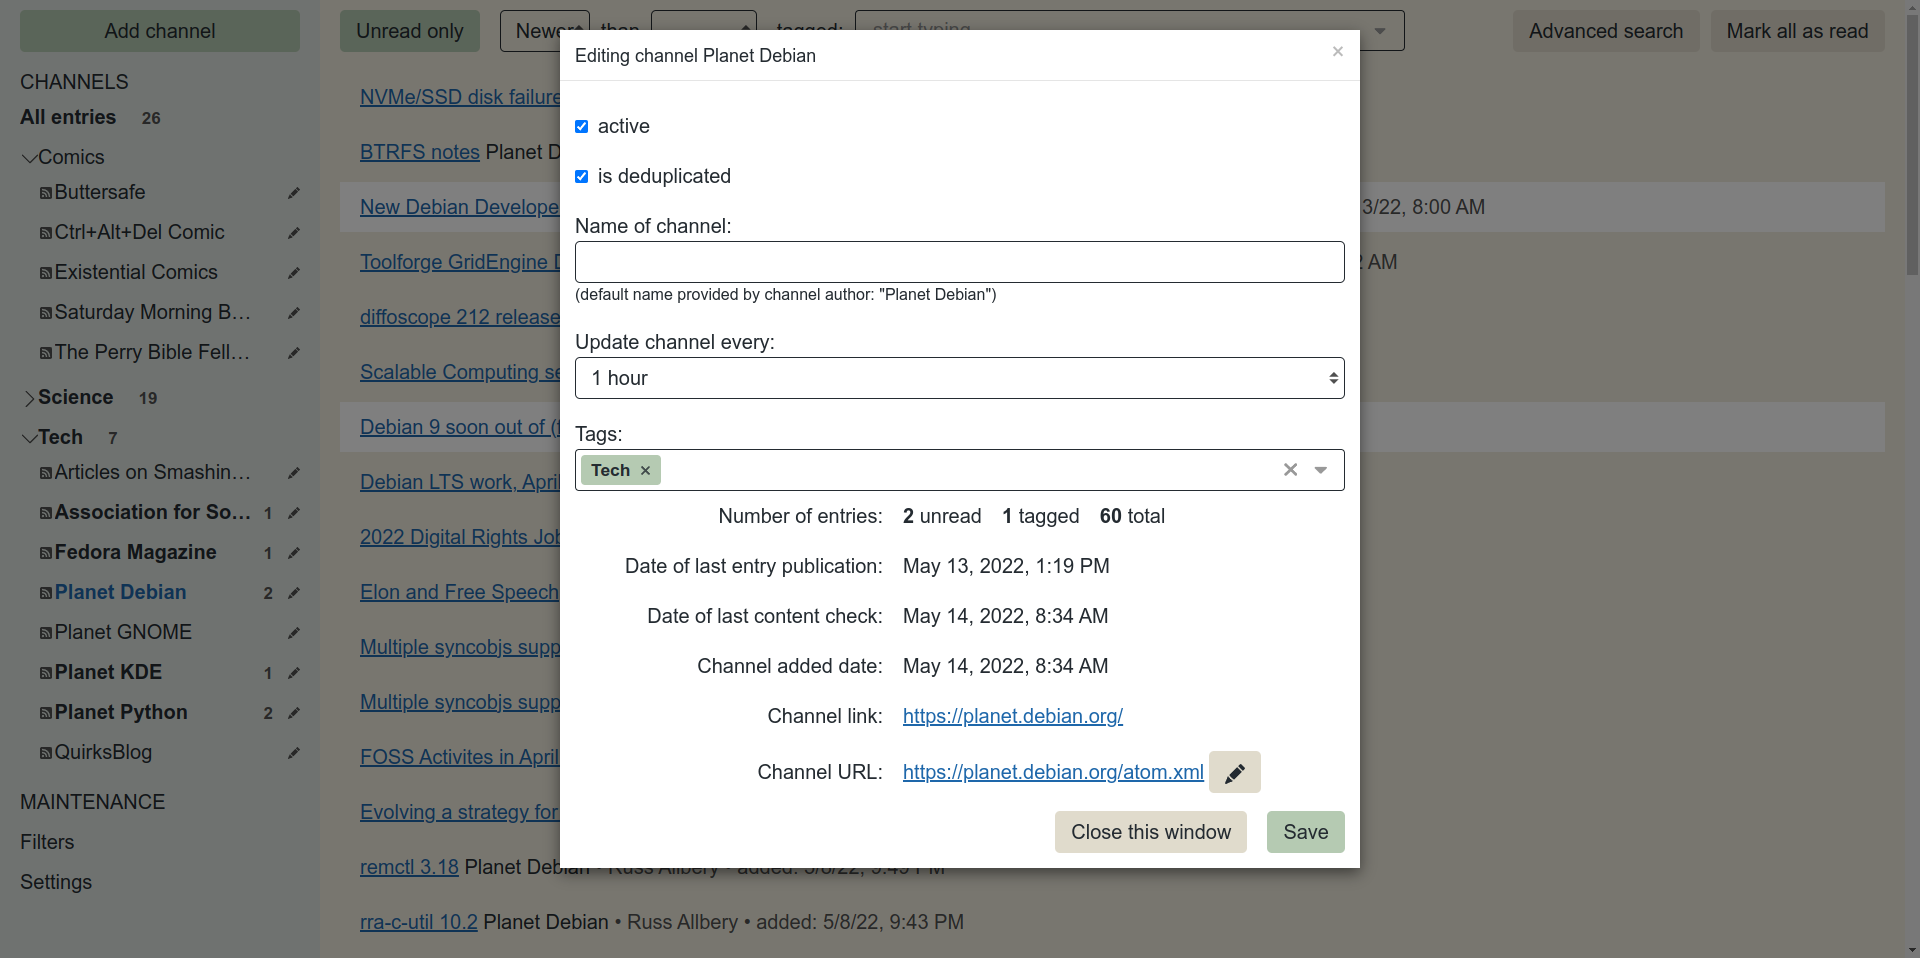Click the Name of channel input field
Image resolution: width=1920 pixels, height=958 pixels.
[960, 262]
